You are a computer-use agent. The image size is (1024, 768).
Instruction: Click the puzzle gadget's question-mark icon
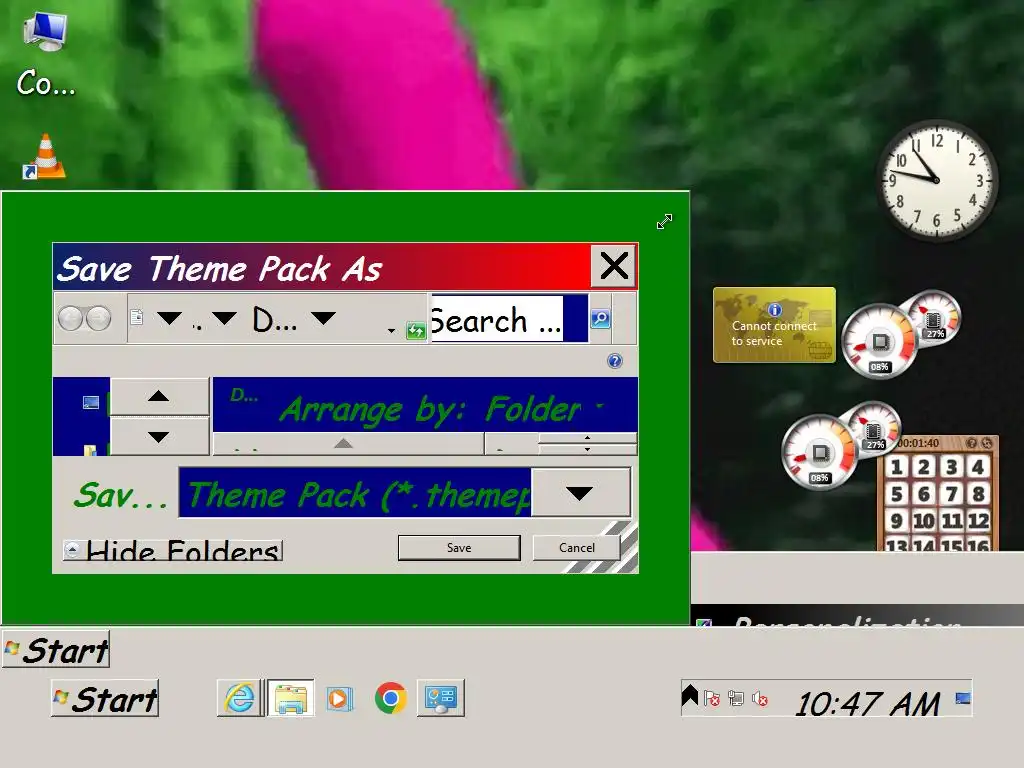tap(971, 443)
